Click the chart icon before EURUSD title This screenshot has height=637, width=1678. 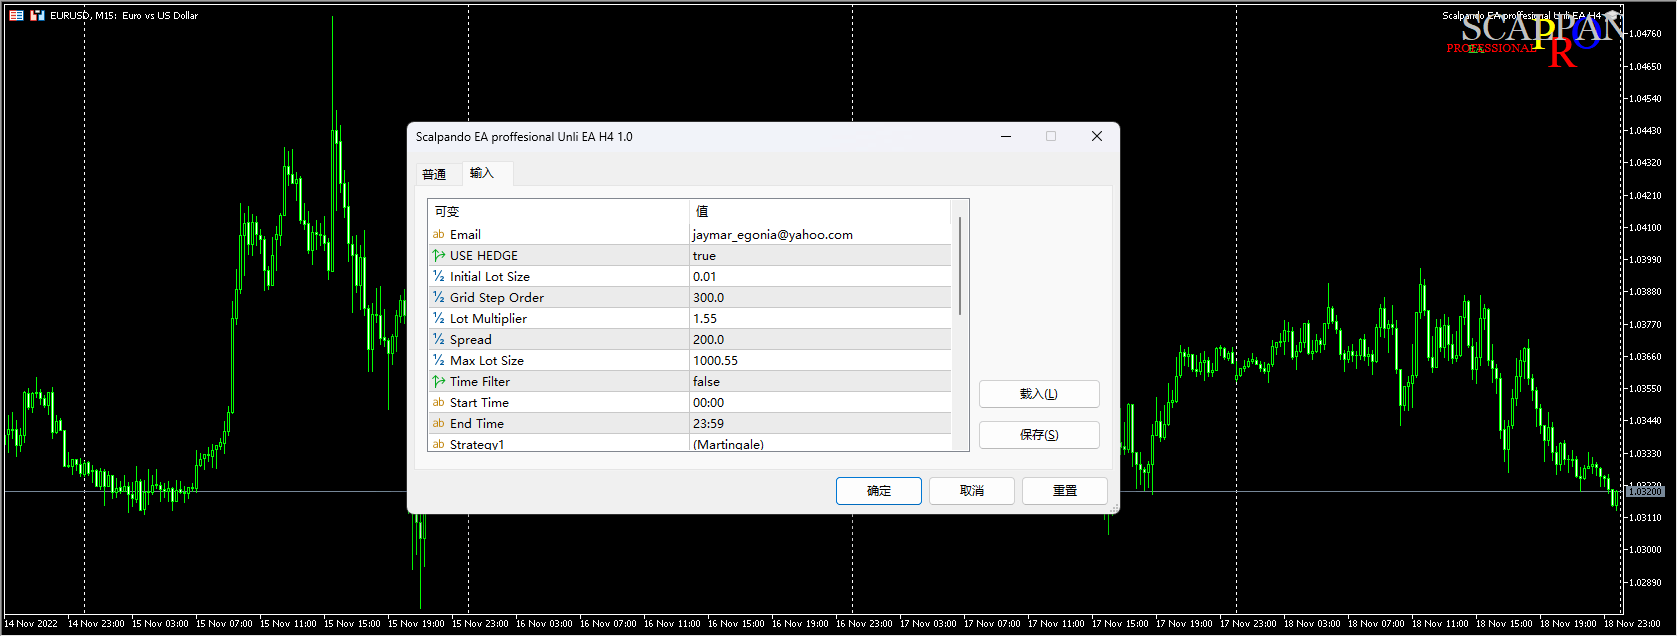coord(37,15)
